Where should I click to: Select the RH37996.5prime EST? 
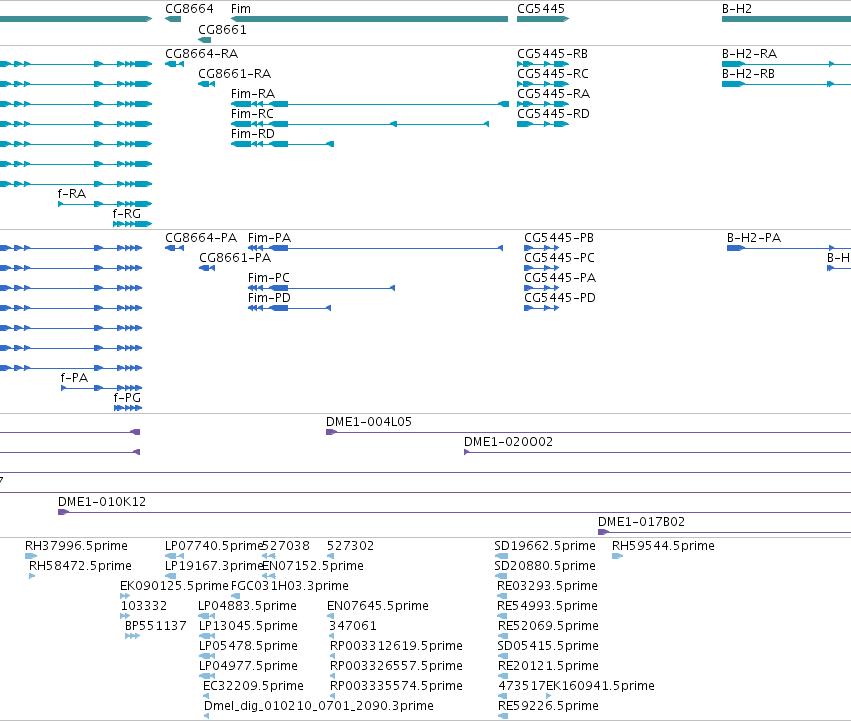(31, 556)
